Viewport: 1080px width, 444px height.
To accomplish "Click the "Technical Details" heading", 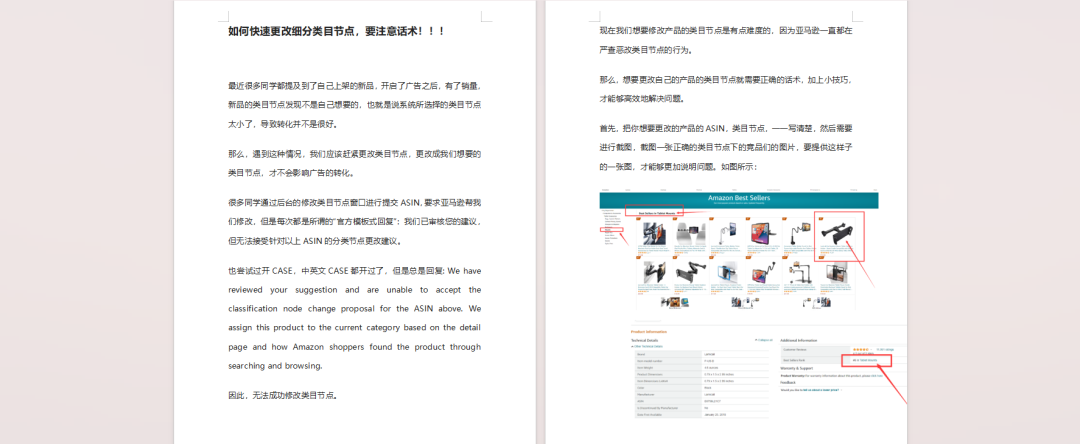I will (x=645, y=340).
